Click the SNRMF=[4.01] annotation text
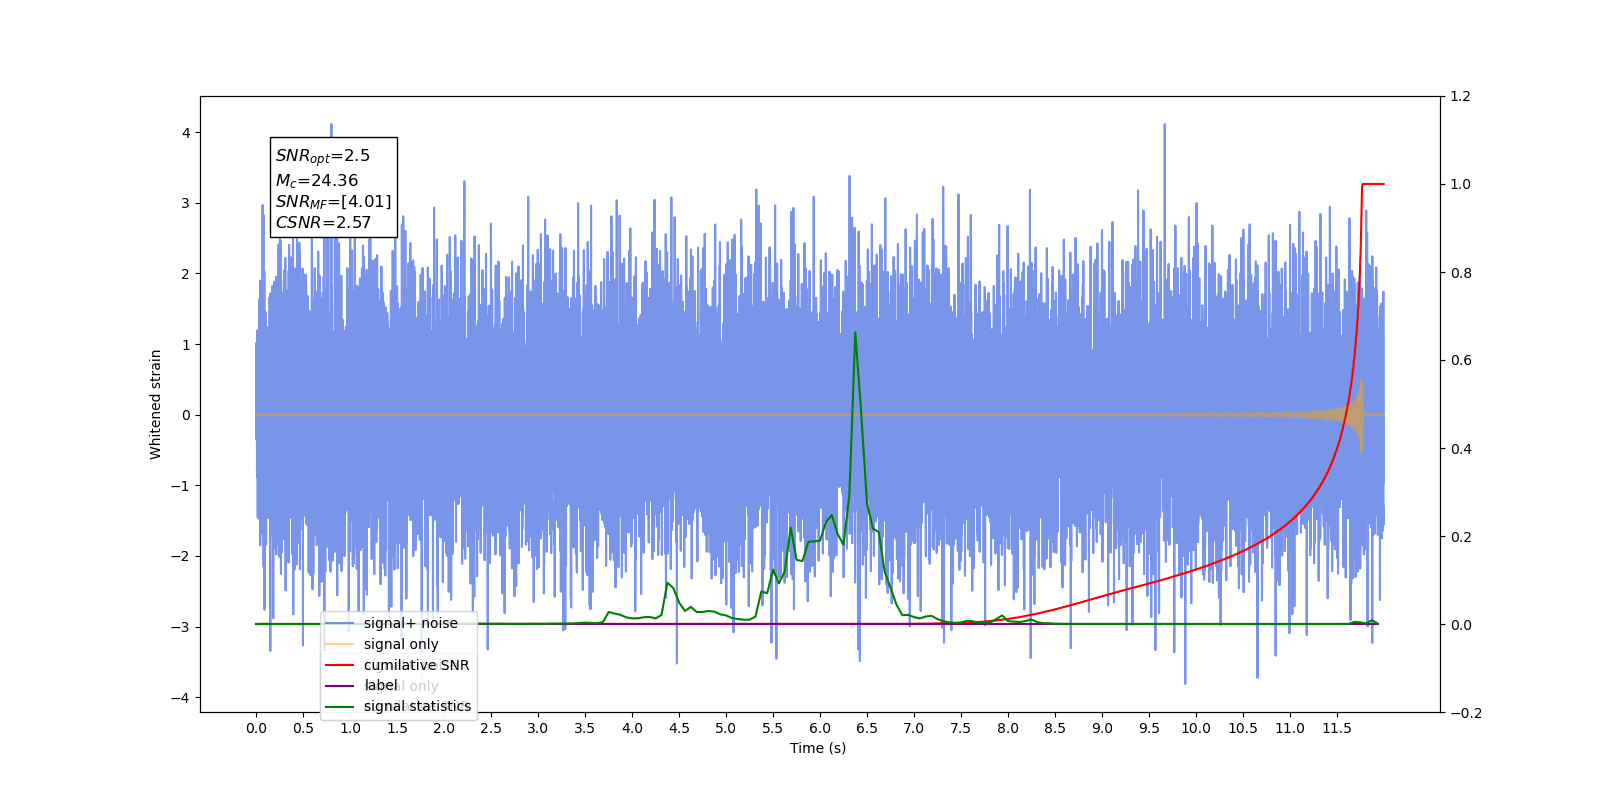 point(334,202)
